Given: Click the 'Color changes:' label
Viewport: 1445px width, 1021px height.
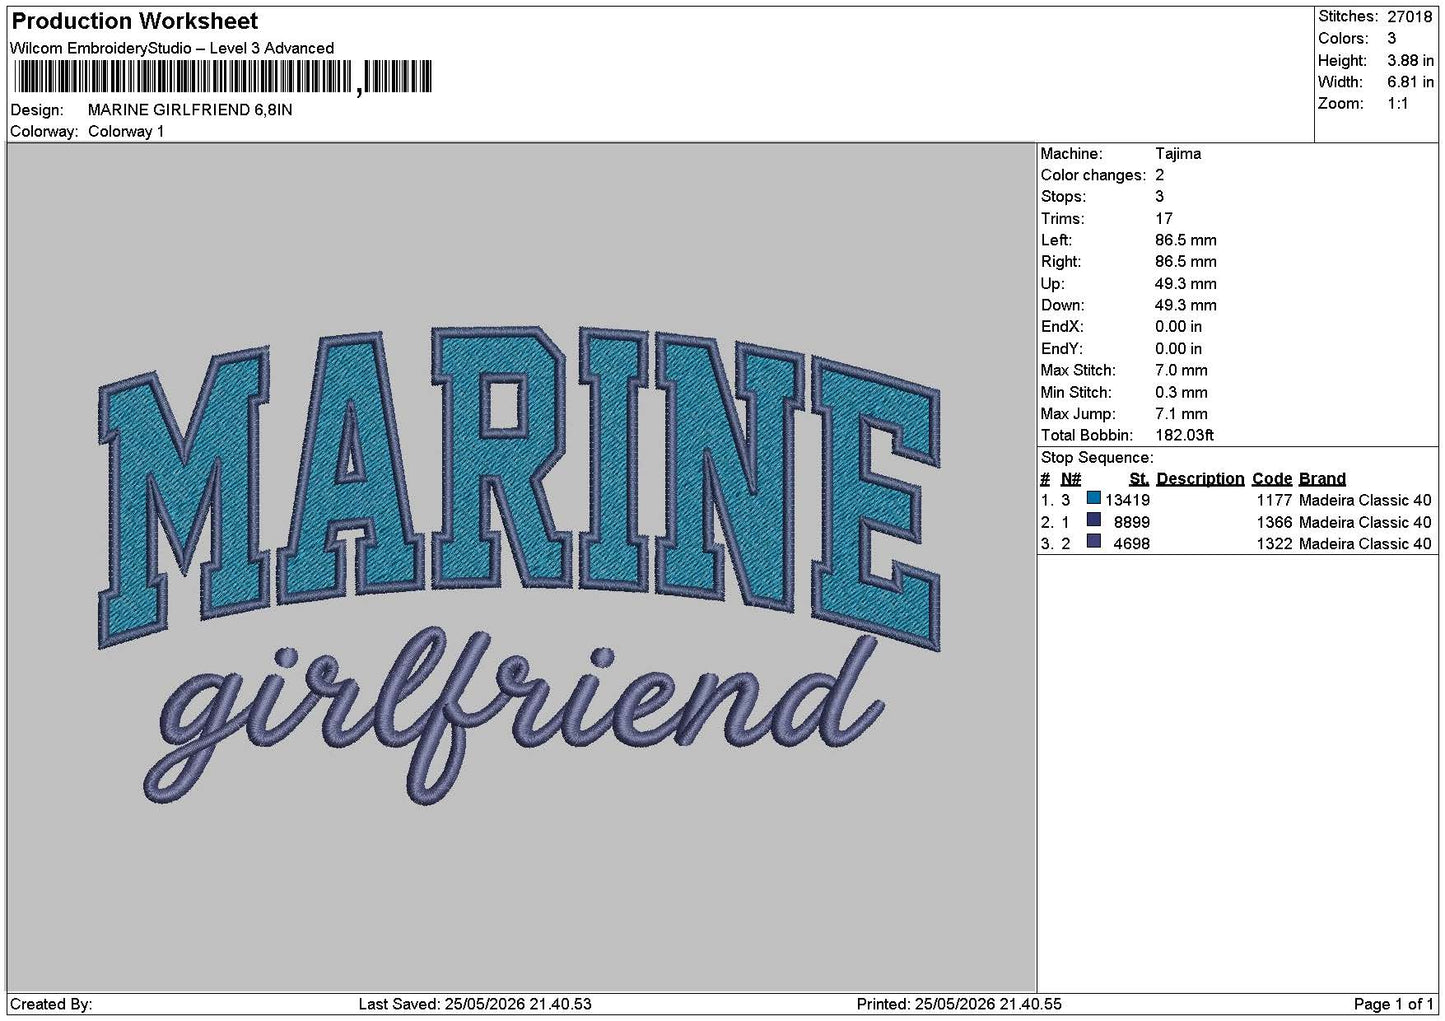Looking at the screenshot, I should coord(1093,175).
